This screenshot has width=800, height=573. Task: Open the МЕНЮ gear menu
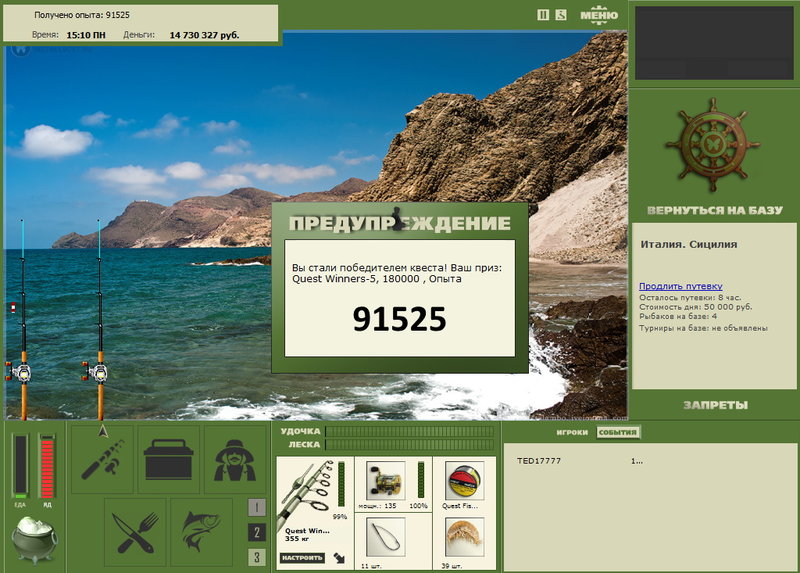click(x=599, y=15)
